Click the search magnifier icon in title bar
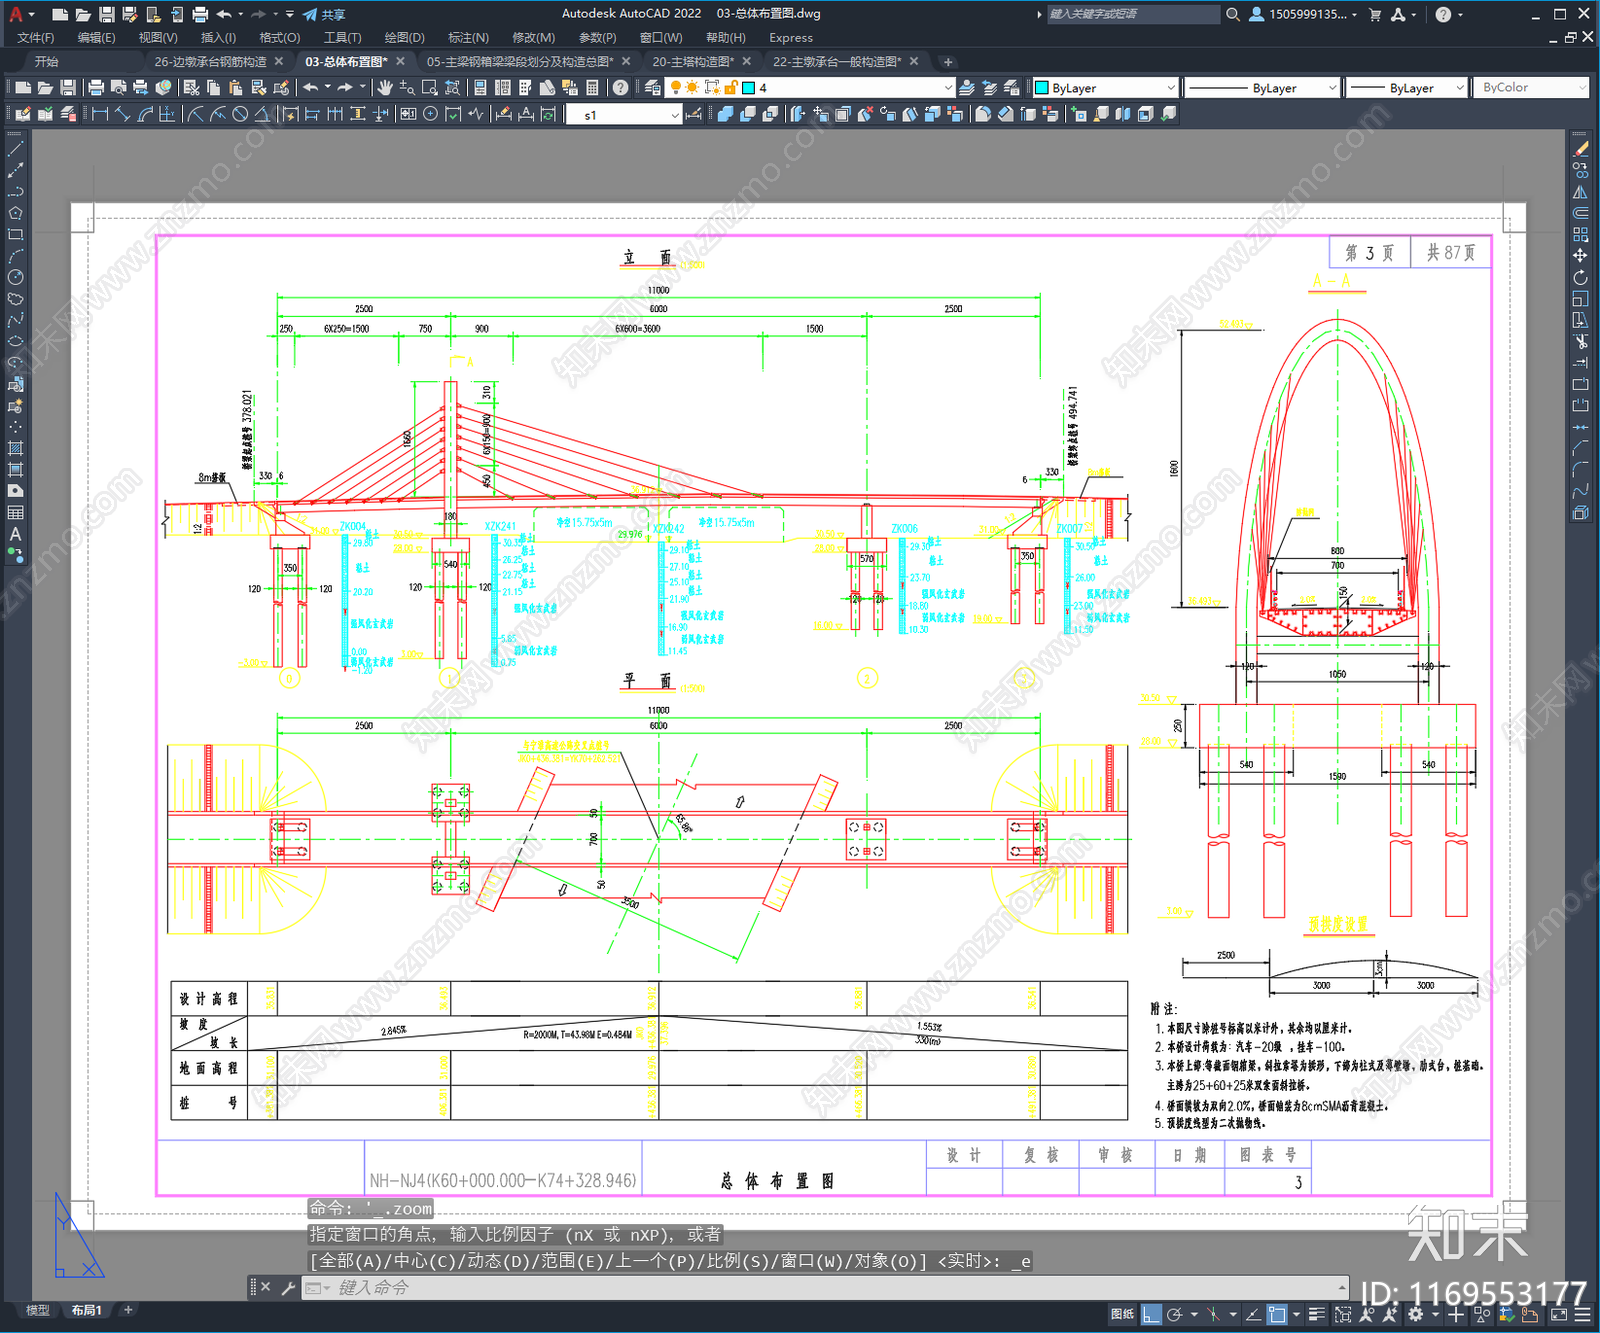 [x=1232, y=14]
